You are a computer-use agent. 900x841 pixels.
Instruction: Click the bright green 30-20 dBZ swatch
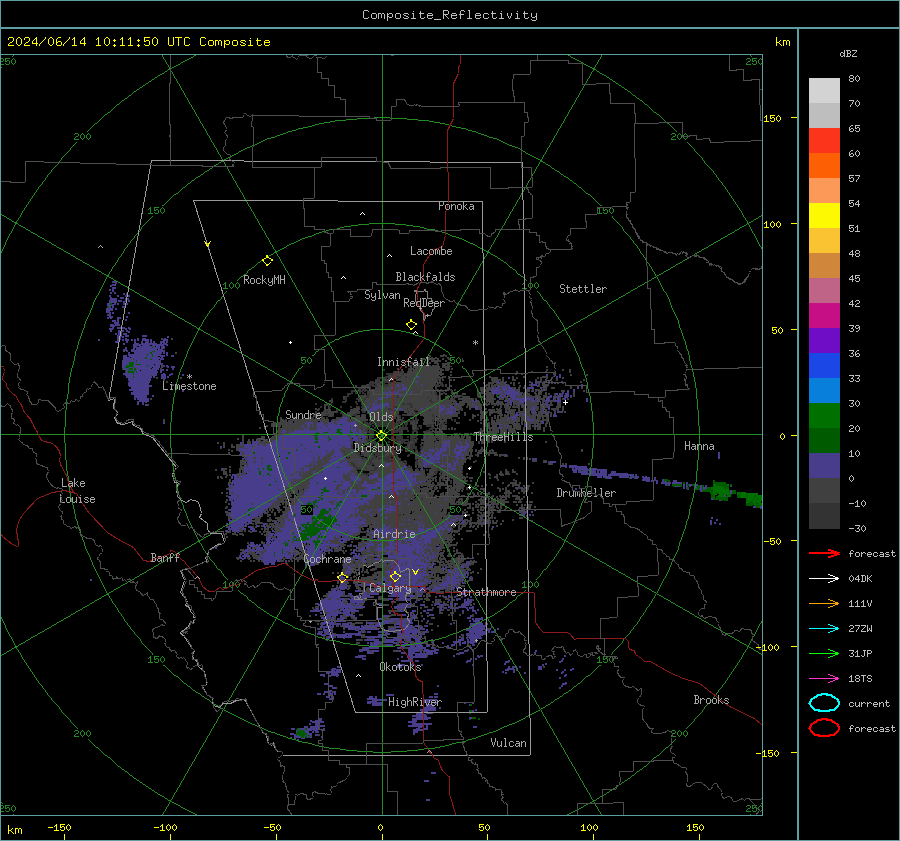tap(824, 416)
